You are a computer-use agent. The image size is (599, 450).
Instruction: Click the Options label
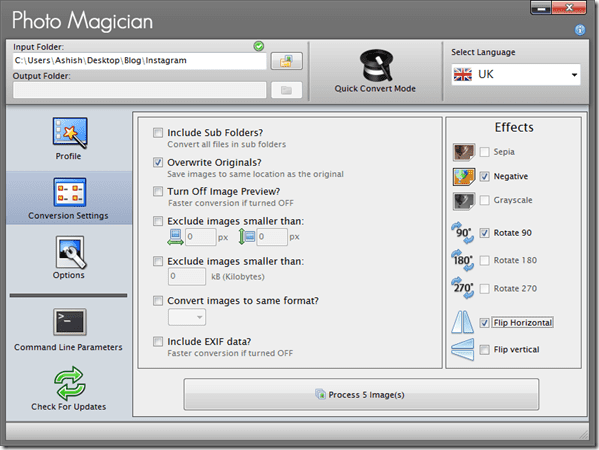tap(69, 275)
